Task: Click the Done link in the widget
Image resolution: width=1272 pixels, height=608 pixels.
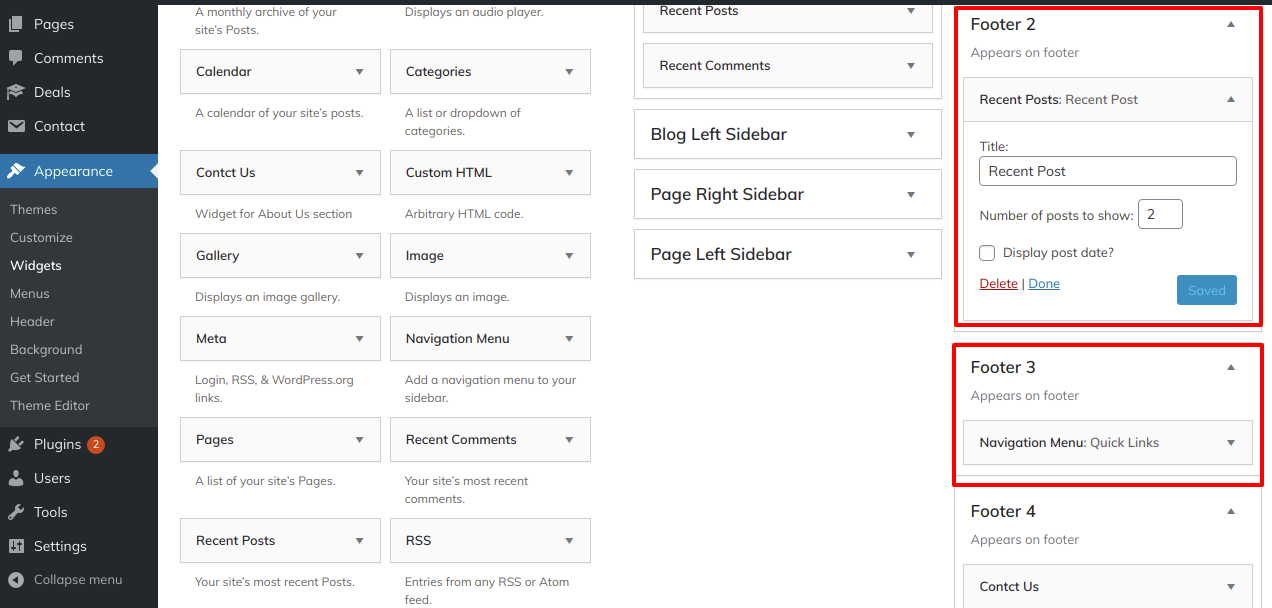Action: (1044, 284)
